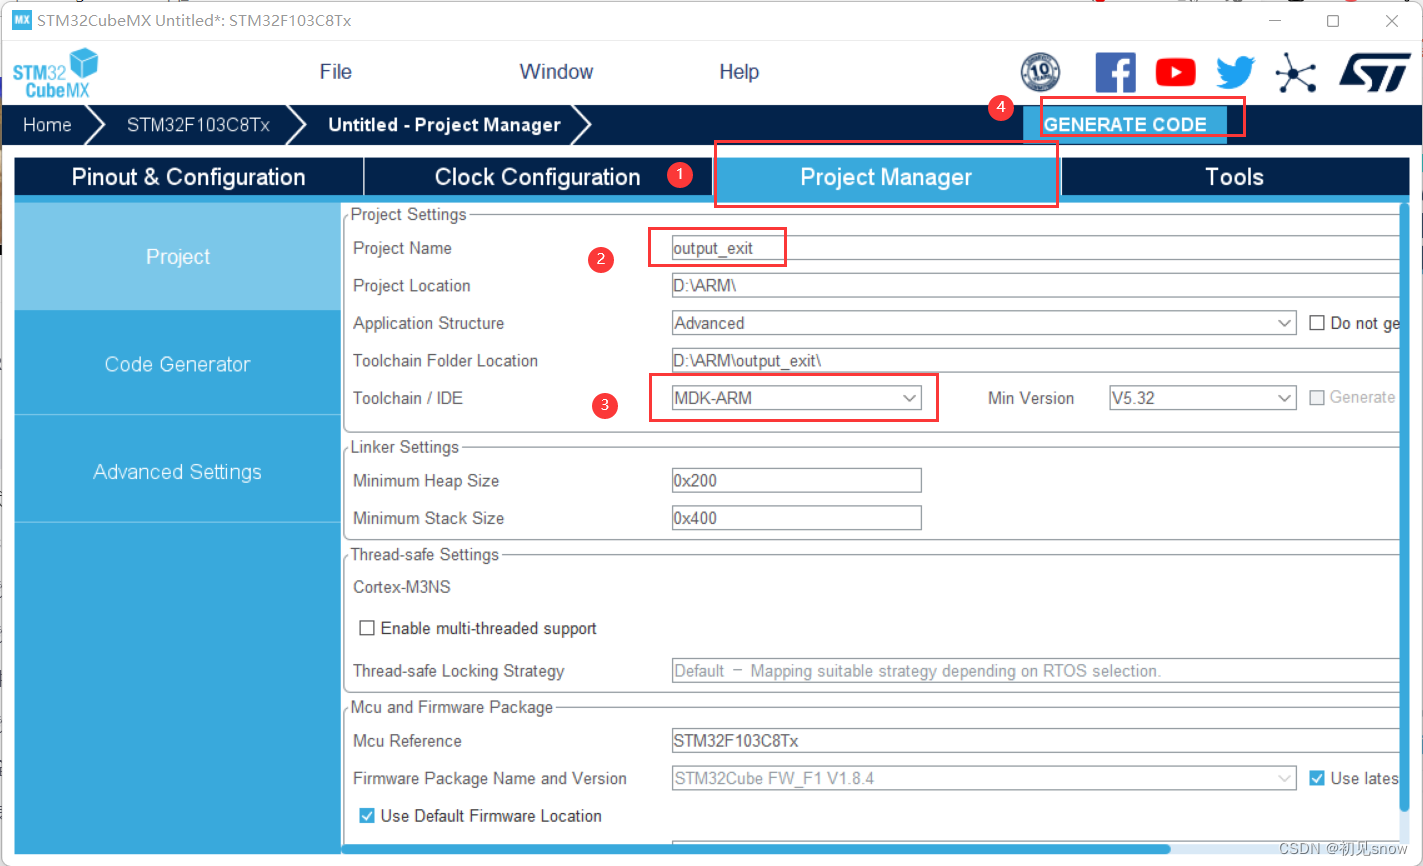Viewport: 1423px width, 866px height.
Task: Click the GENERATE CODE button
Action: tap(1125, 125)
